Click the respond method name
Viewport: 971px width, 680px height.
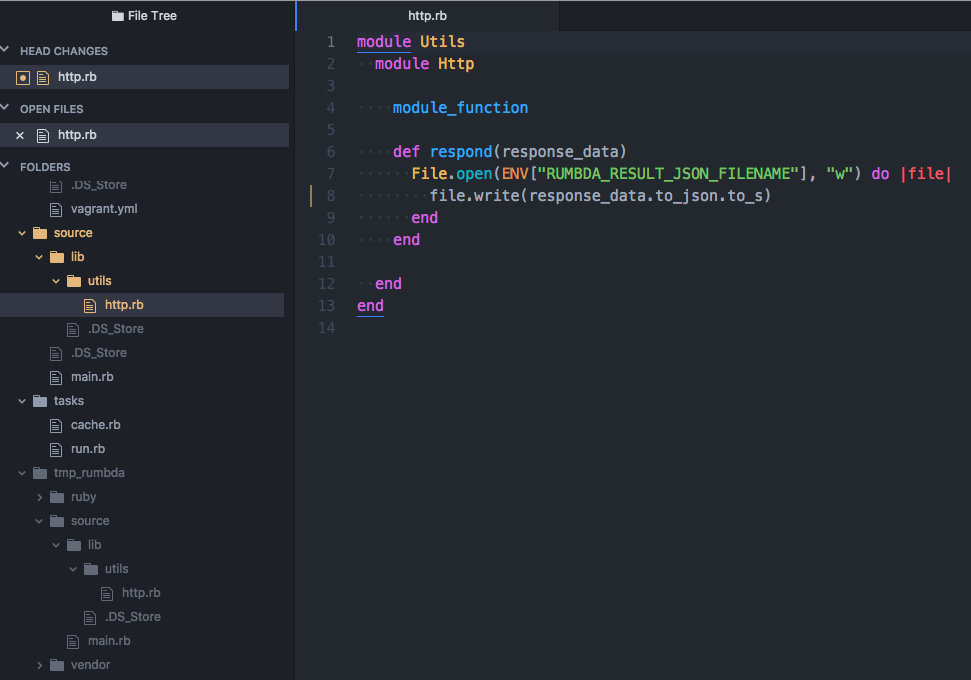click(461, 152)
